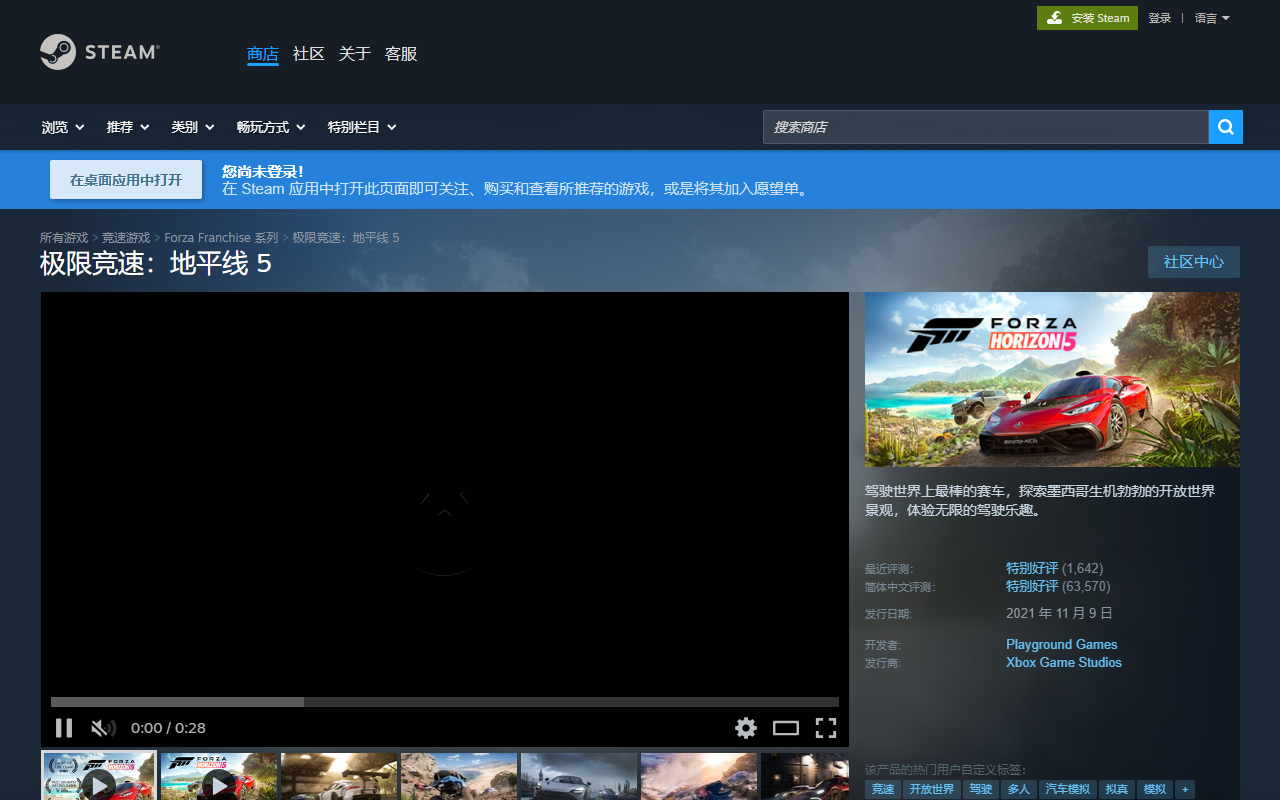Expand the 类别 menu

[193, 127]
